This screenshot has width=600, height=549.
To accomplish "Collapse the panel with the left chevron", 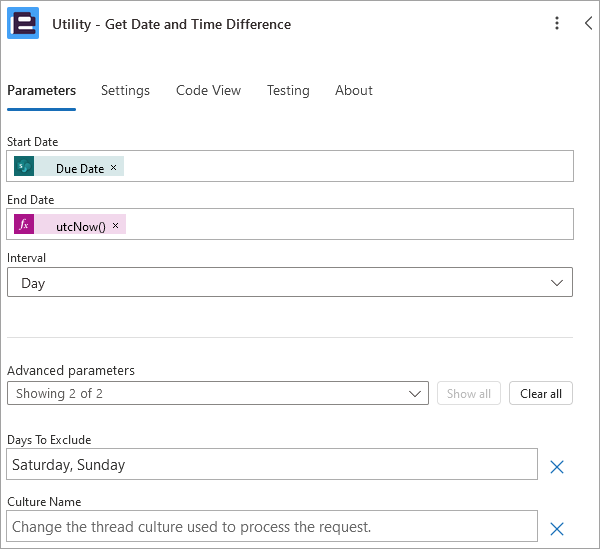I will point(589,23).
